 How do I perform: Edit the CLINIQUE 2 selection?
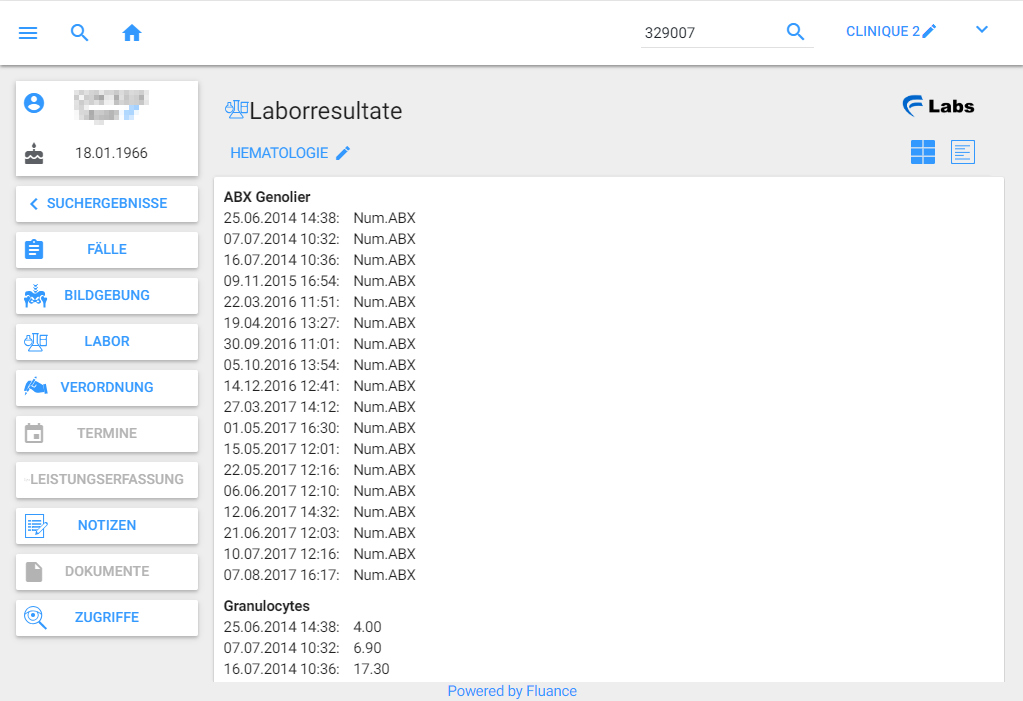(x=891, y=32)
